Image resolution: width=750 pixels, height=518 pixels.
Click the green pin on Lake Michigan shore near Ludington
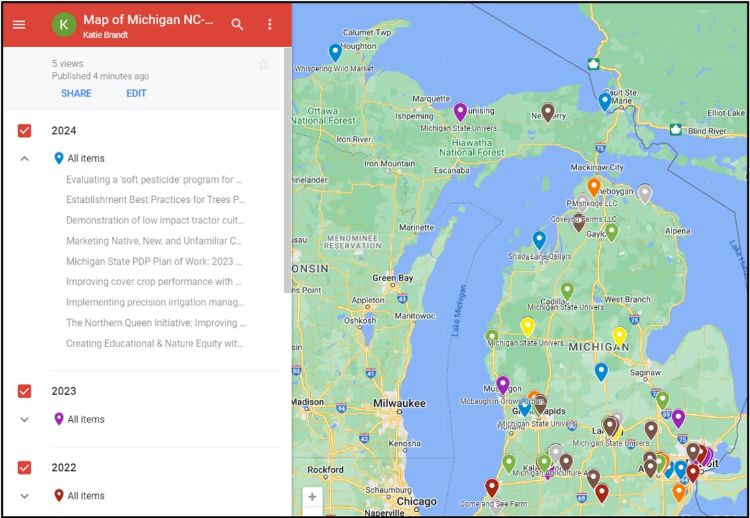[x=492, y=337]
